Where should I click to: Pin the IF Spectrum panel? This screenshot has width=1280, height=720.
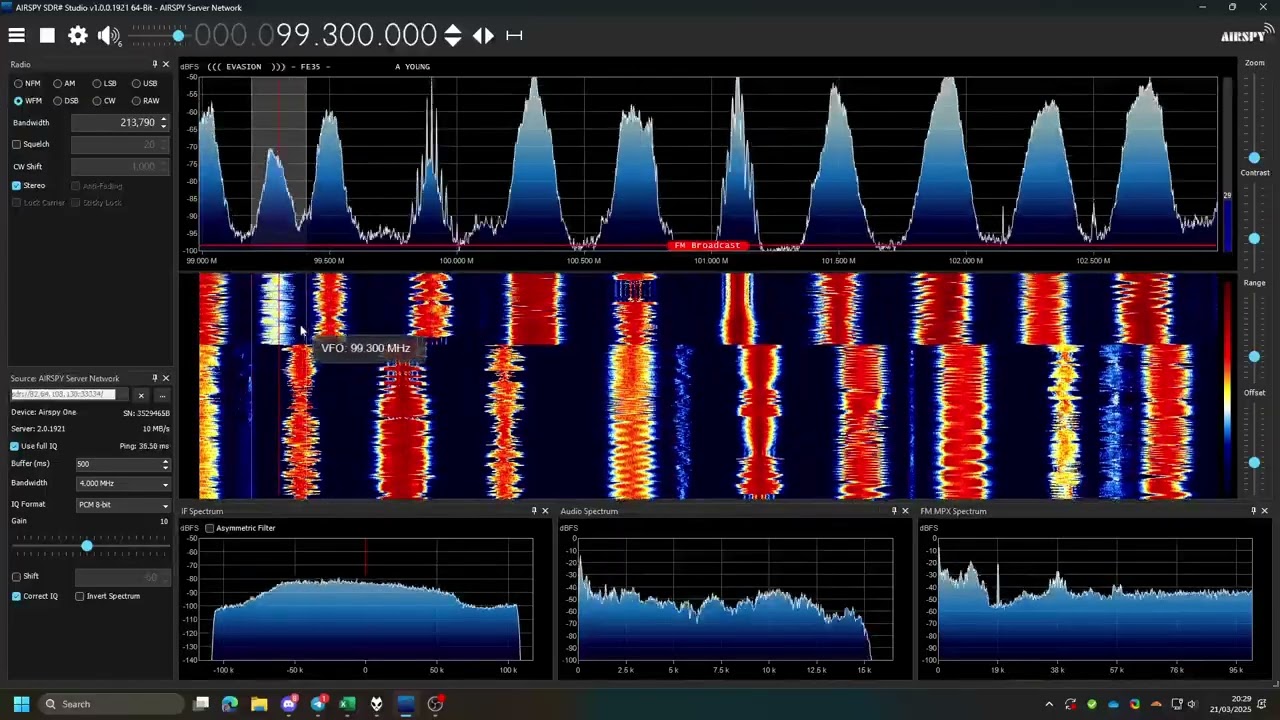(x=533, y=511)
